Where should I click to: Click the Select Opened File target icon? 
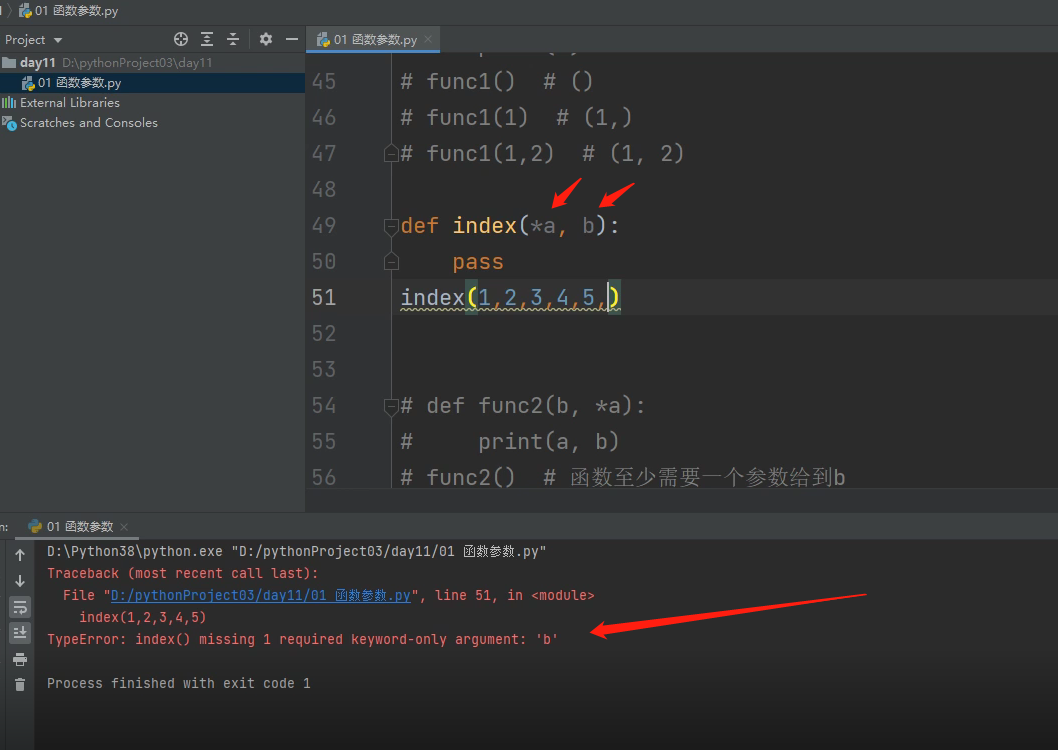(x=181, y=39)
